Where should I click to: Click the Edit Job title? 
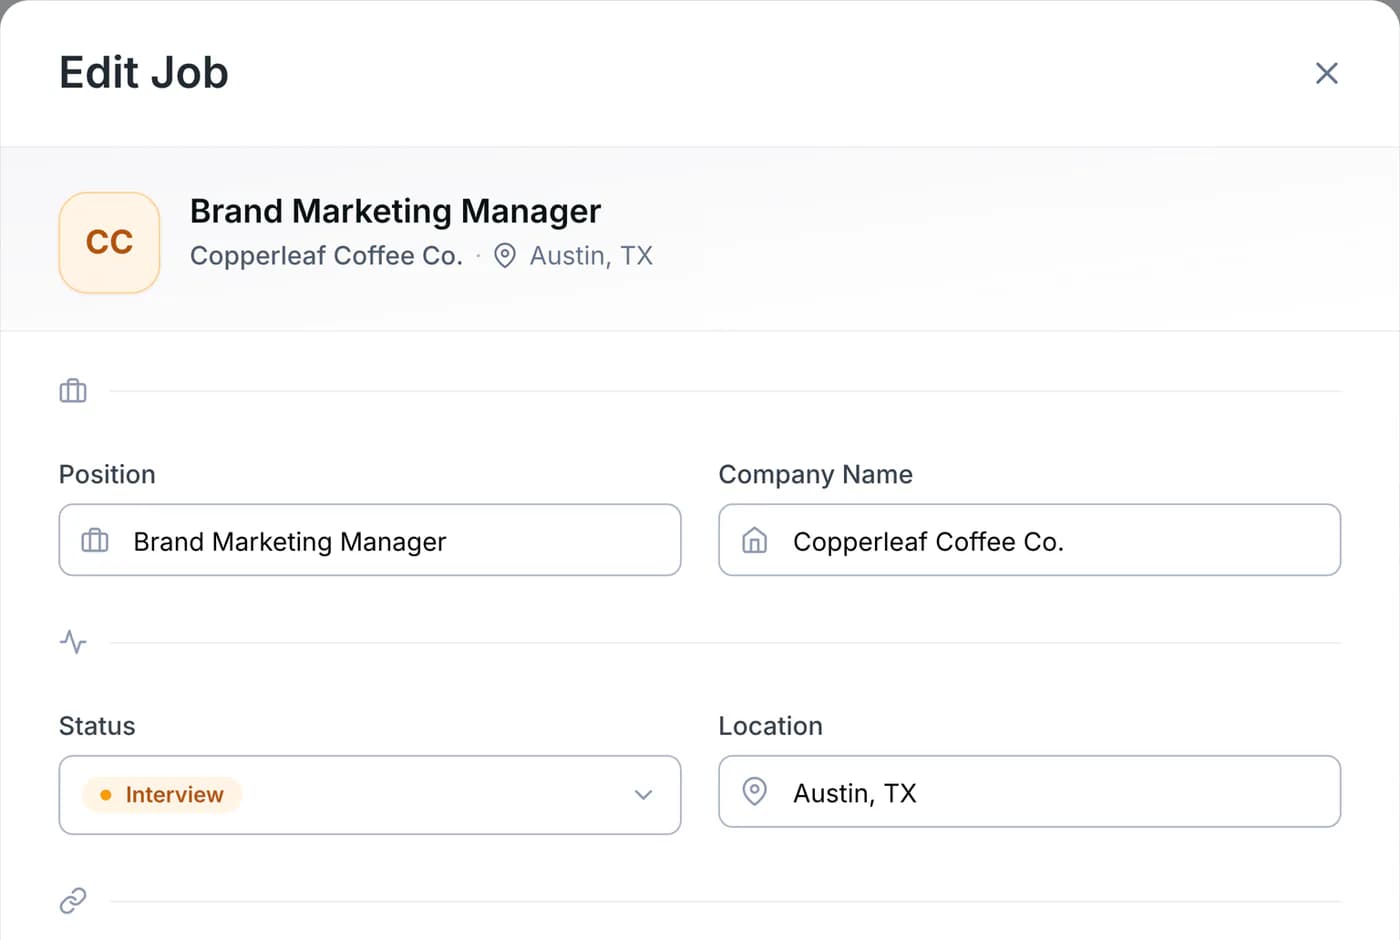[x=144, y=73]
